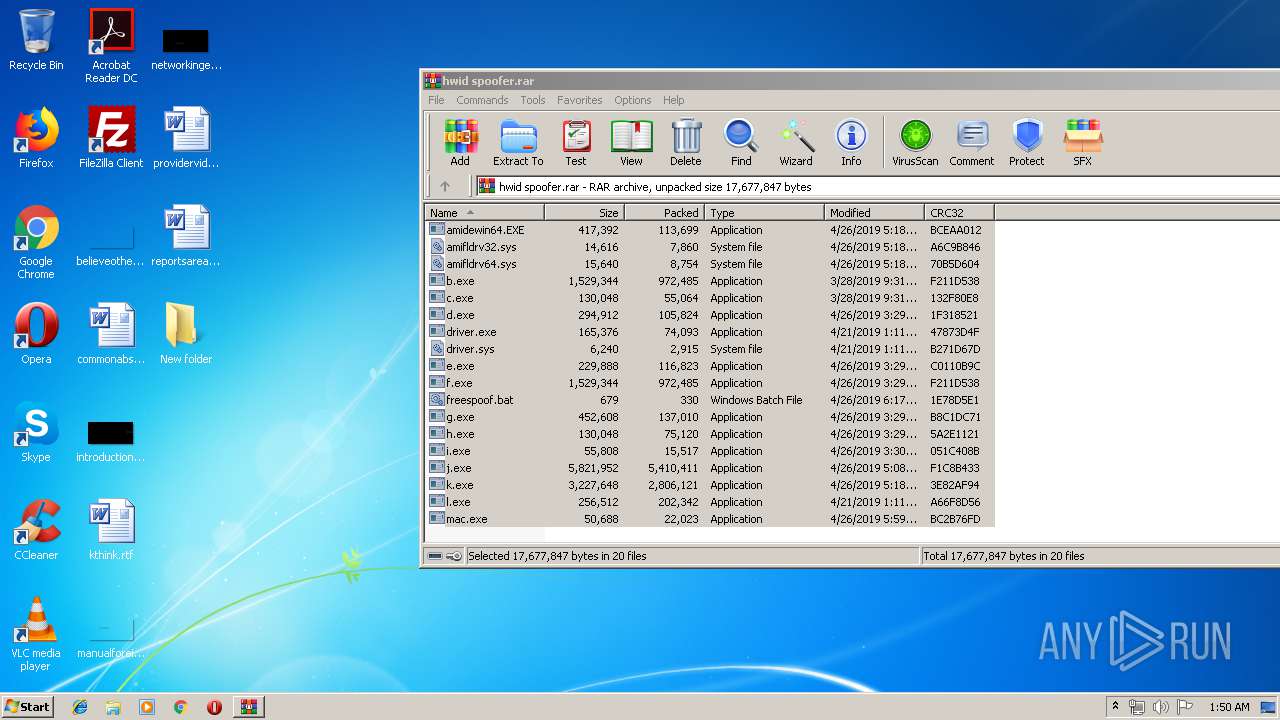Select k.exe file row

[710, 485]
